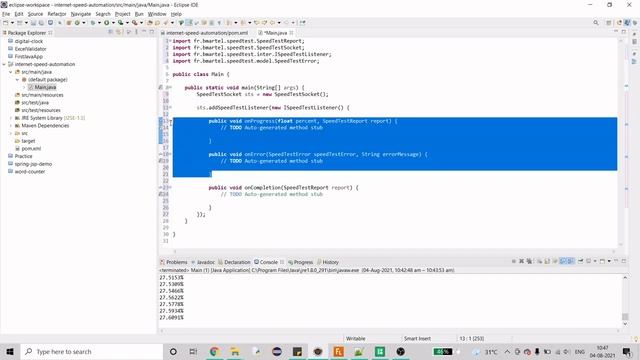The image size is (640, 360).
Task: Click the Display Selected Console icon
Action: pyautogui.click(x=589, y=261)
